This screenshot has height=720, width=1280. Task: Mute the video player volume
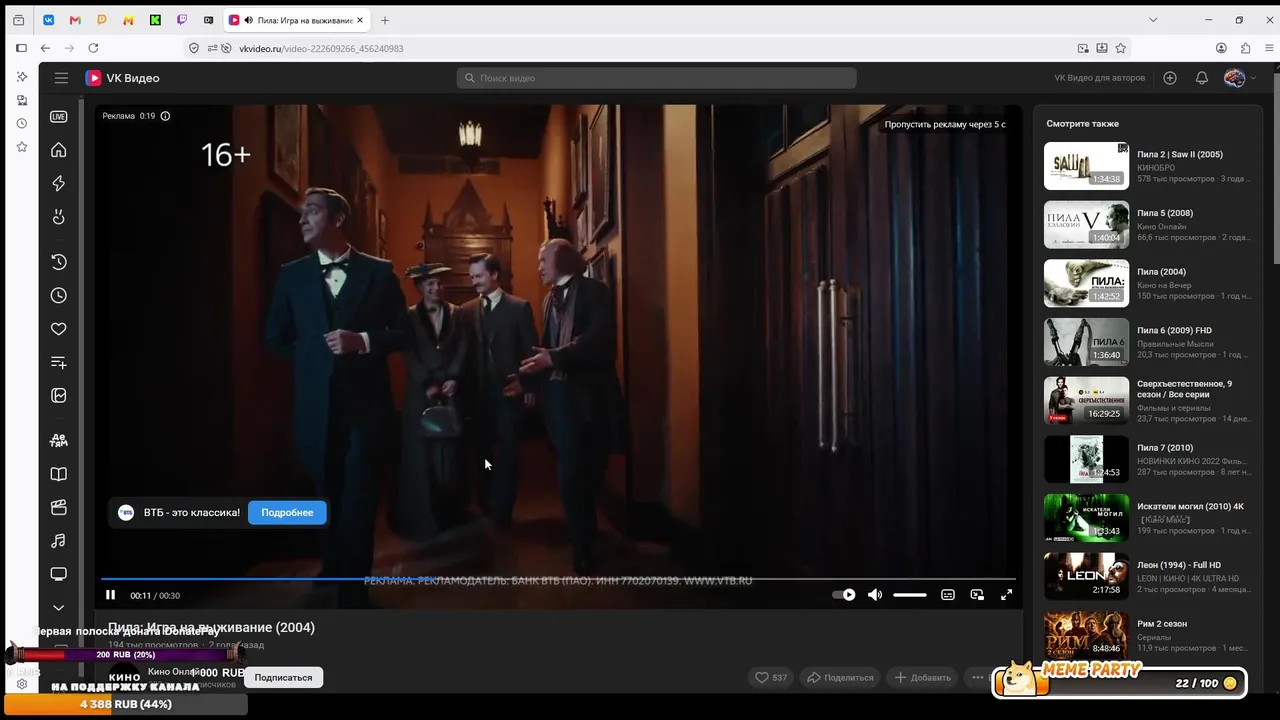click(875, 595)
